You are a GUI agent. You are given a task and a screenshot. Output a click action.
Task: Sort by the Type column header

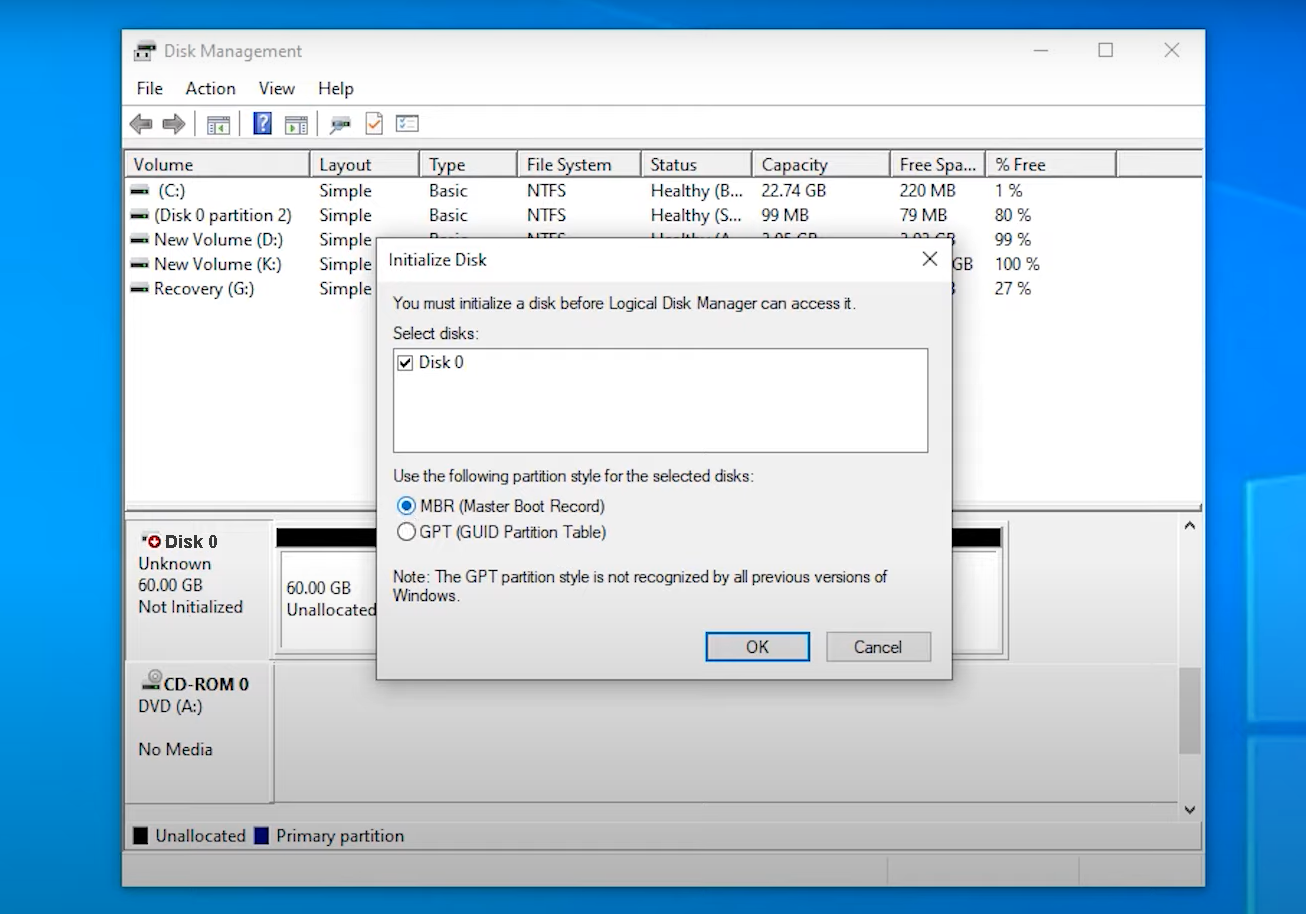[x=468, y=165]
